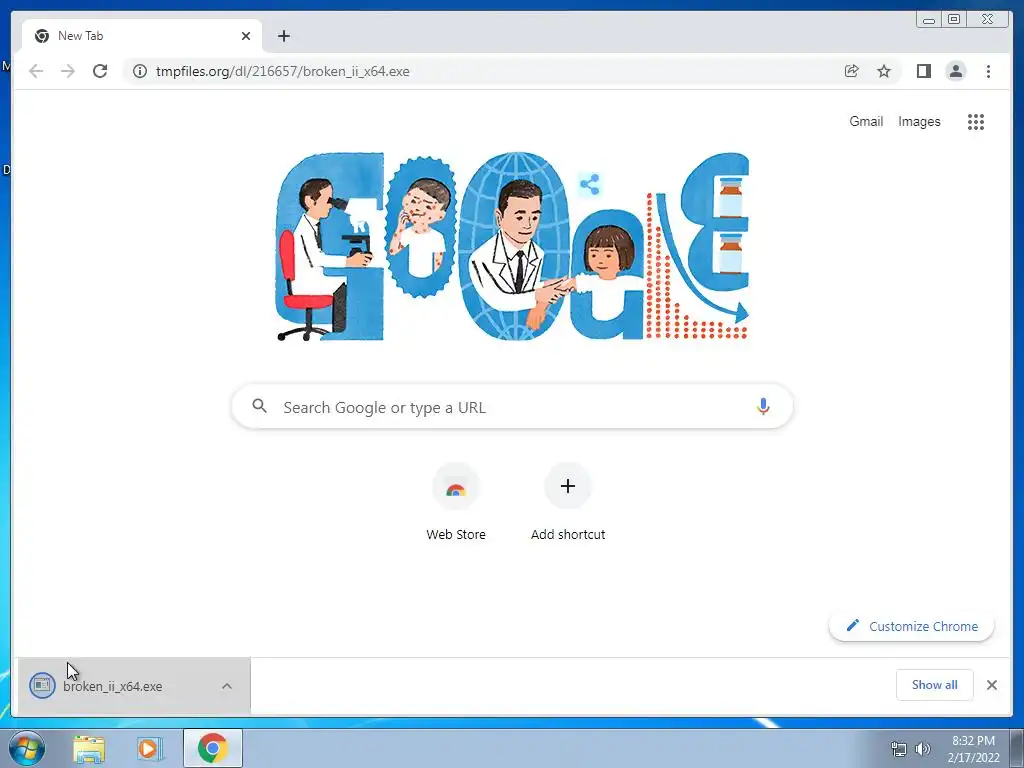The image size is (1024, 768).
Task: Open the Images link
Action: point(919,121)
